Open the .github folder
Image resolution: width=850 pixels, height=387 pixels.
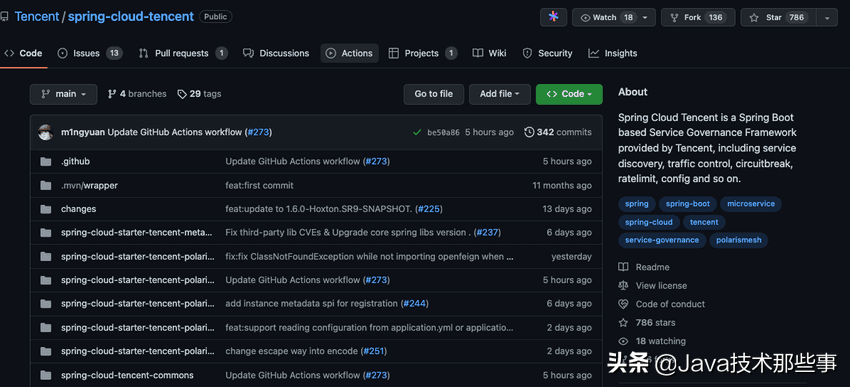tap(75, 162)
